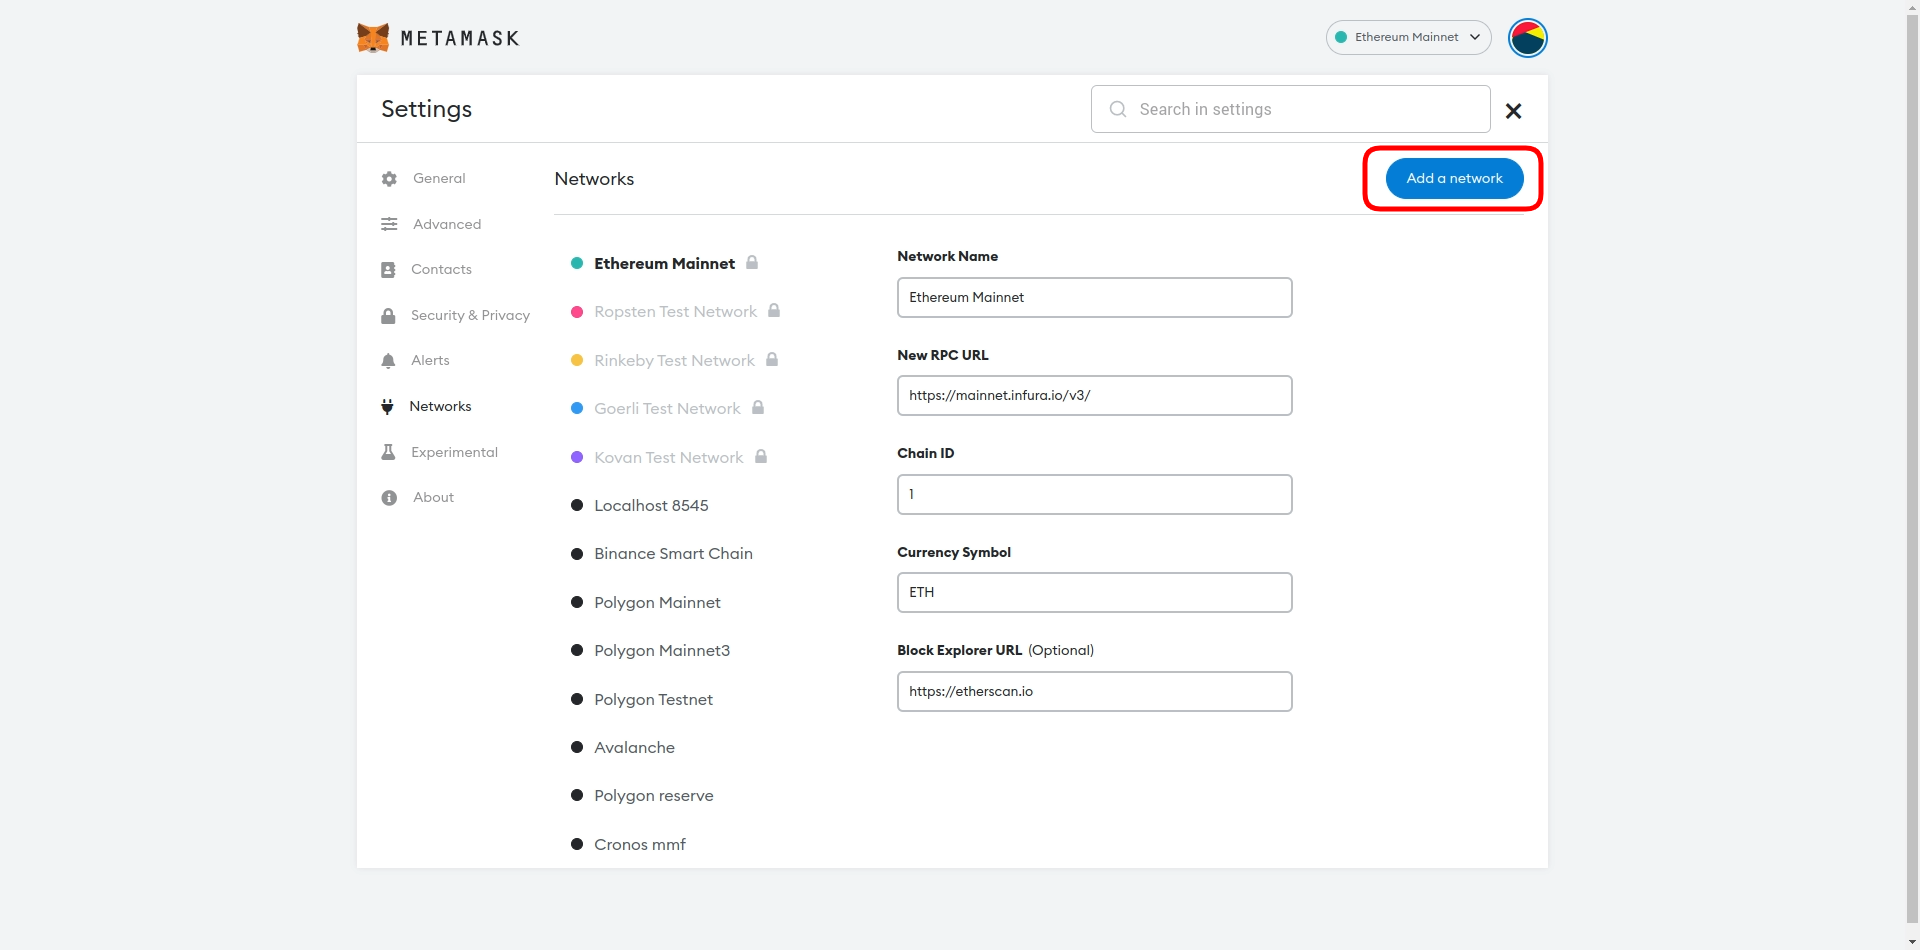Click the MetaMask fox logo

pos(373,38)
